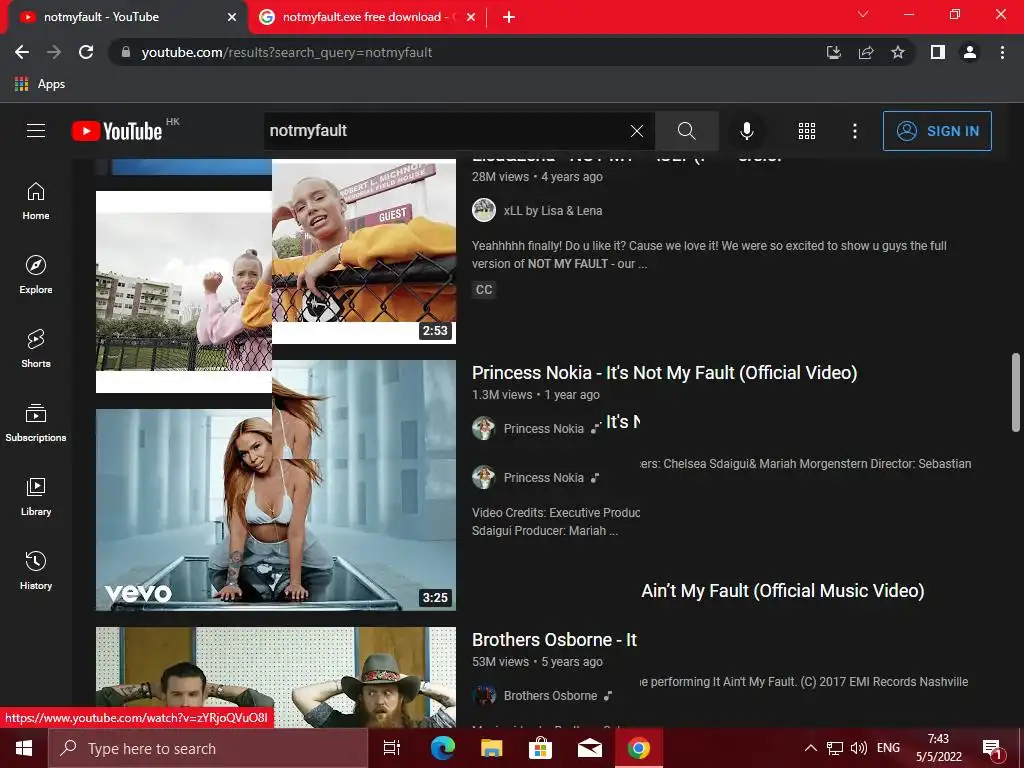Open network status in tray
1024x768 pixels.
tap(835, 748)
